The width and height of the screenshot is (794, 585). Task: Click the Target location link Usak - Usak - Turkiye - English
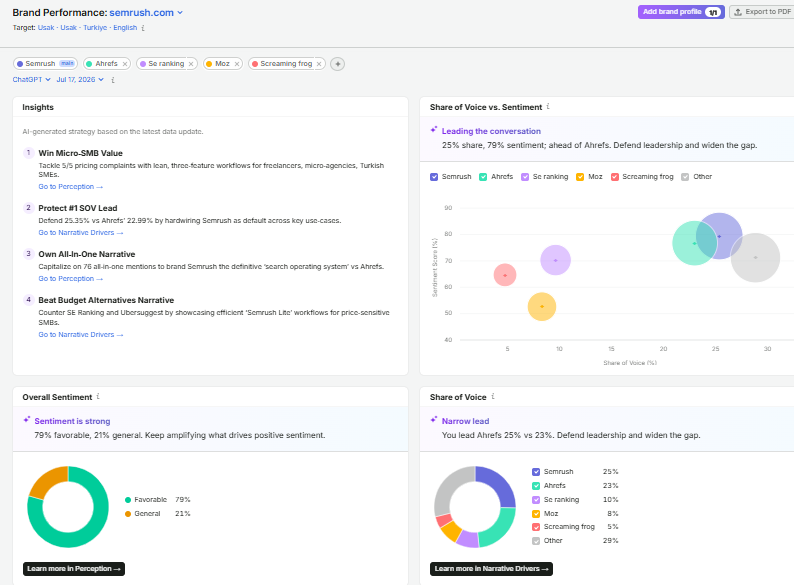tap(88, 28)
